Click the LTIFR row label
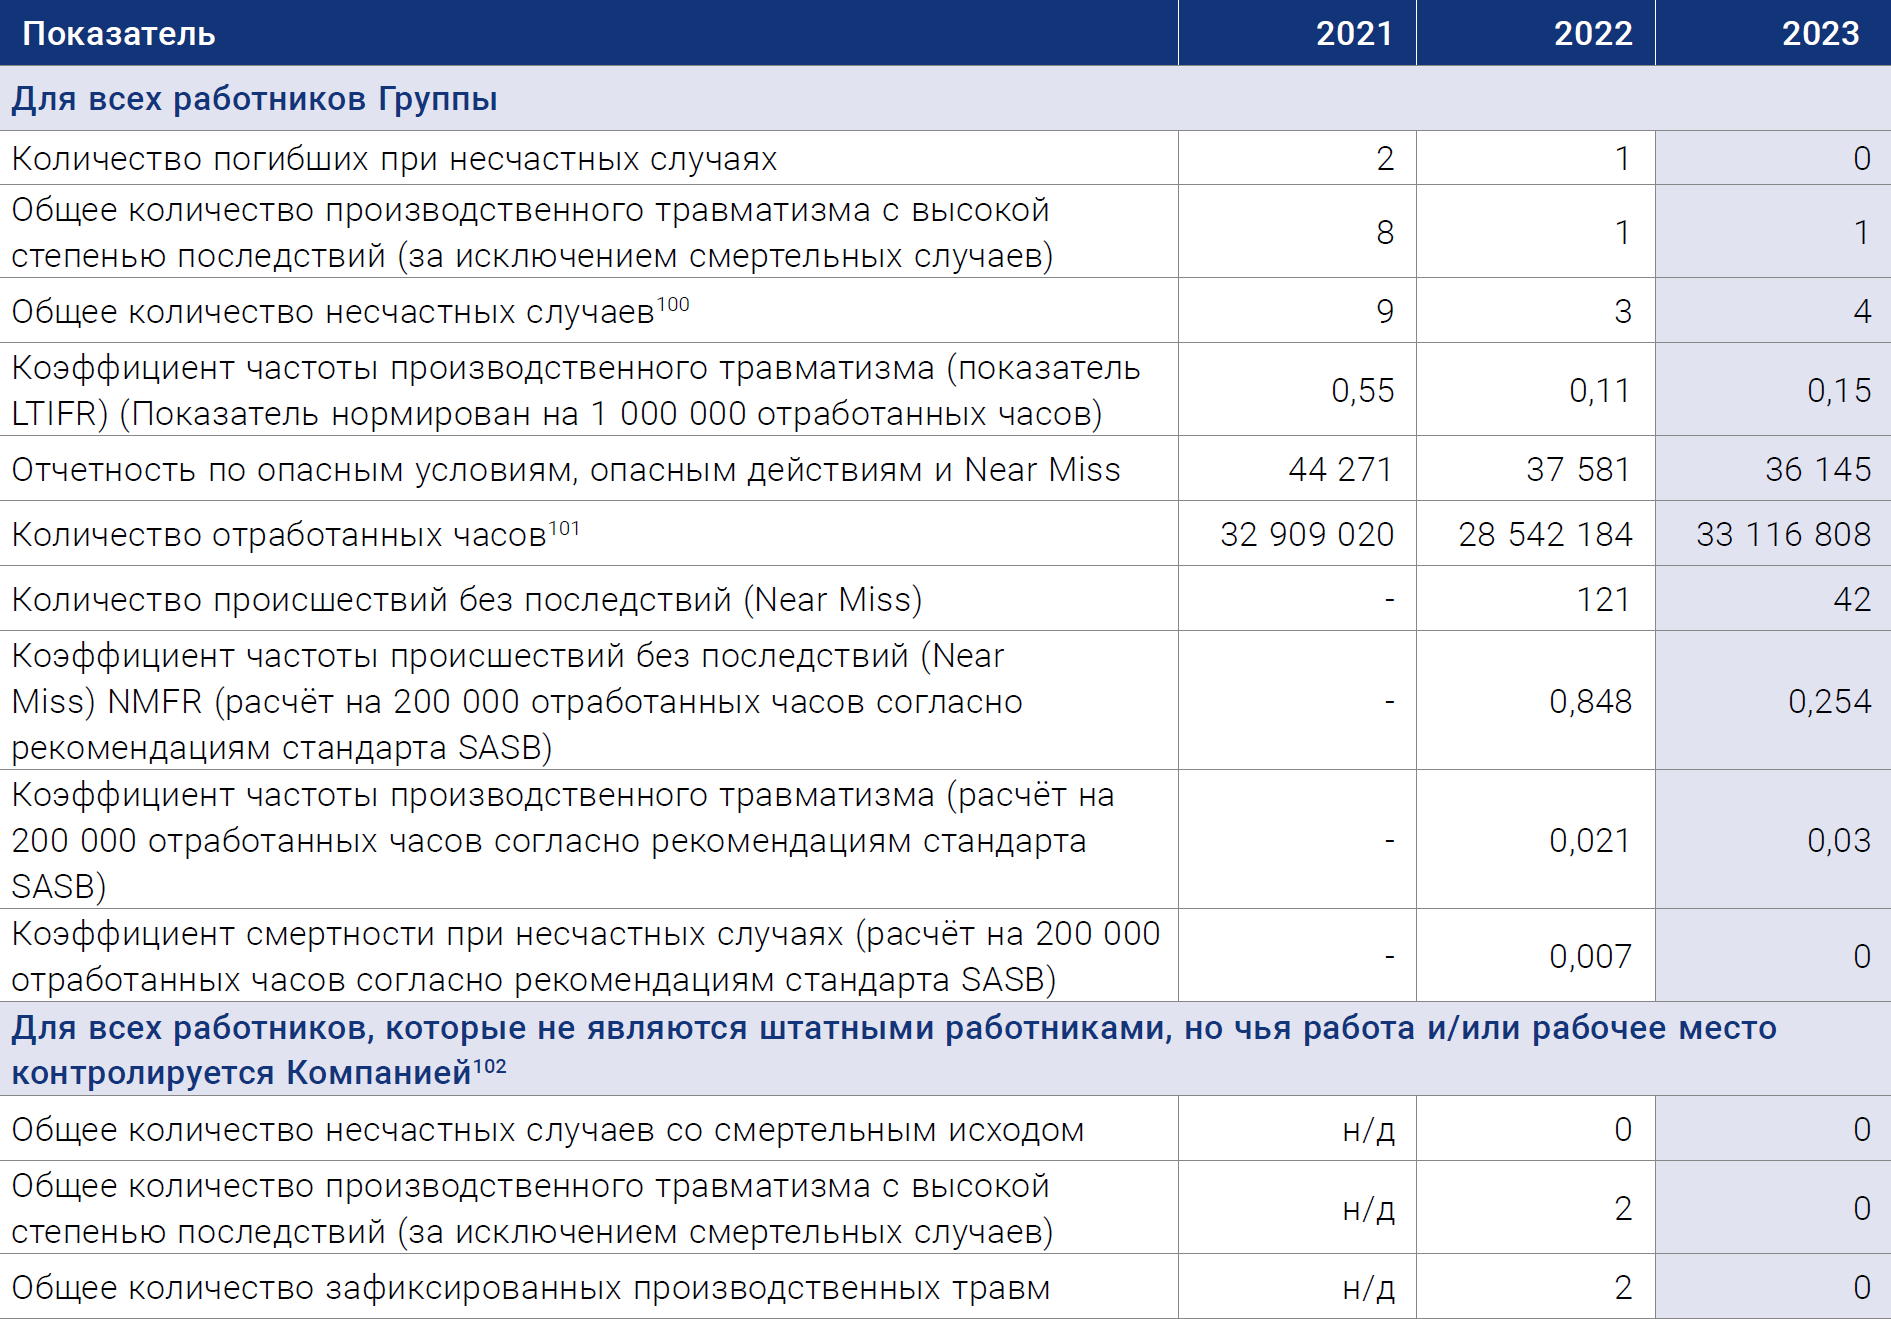Image resolution: width=1891 pixels, height=1319 pixels. click(x=576, y=390)
